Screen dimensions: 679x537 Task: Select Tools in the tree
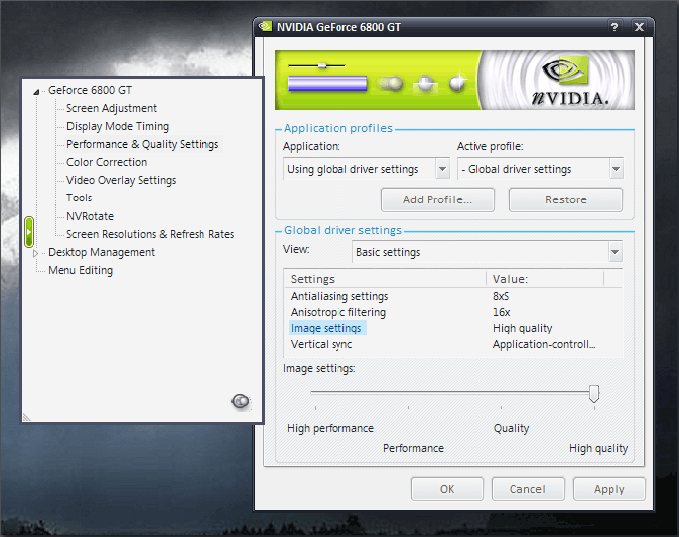79,198
